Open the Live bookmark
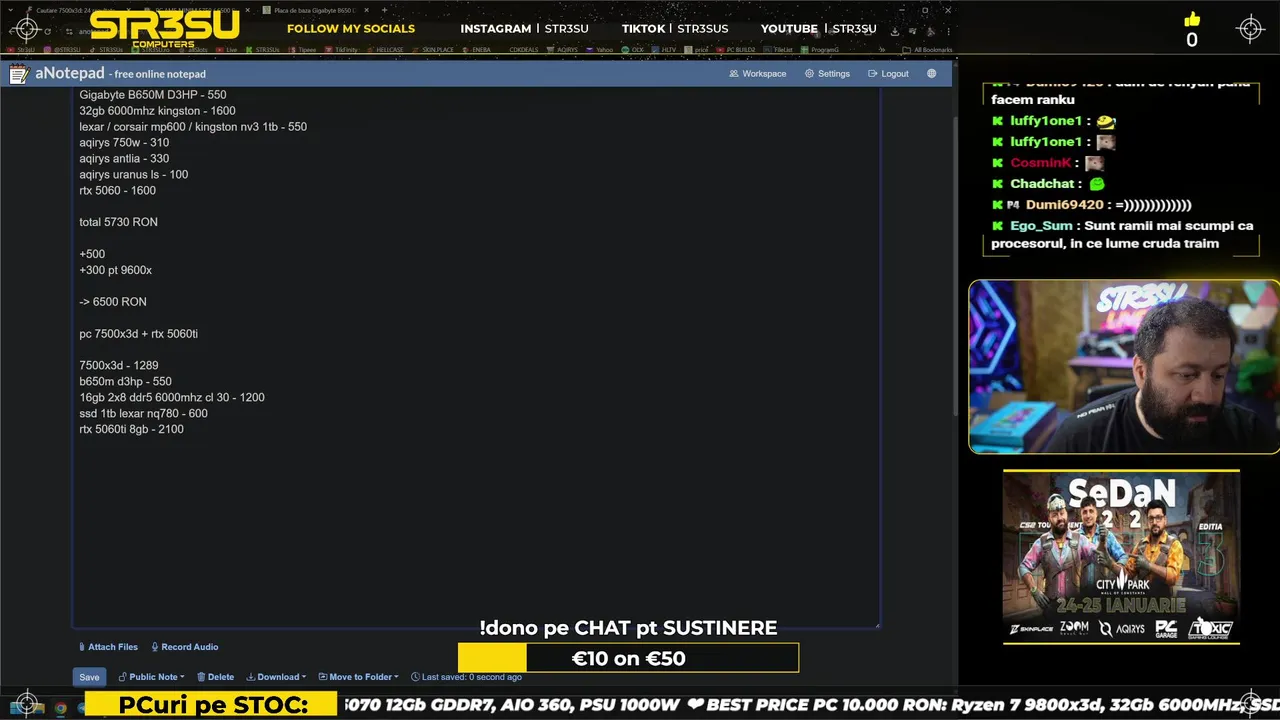Screen dimensions: 1280x720 [x=227, y=49]
